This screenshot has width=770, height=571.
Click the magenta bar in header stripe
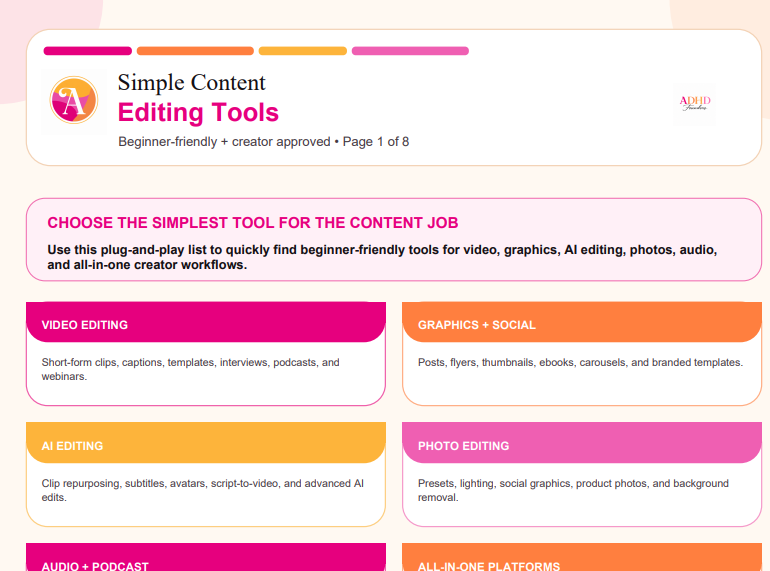point(88,51)
